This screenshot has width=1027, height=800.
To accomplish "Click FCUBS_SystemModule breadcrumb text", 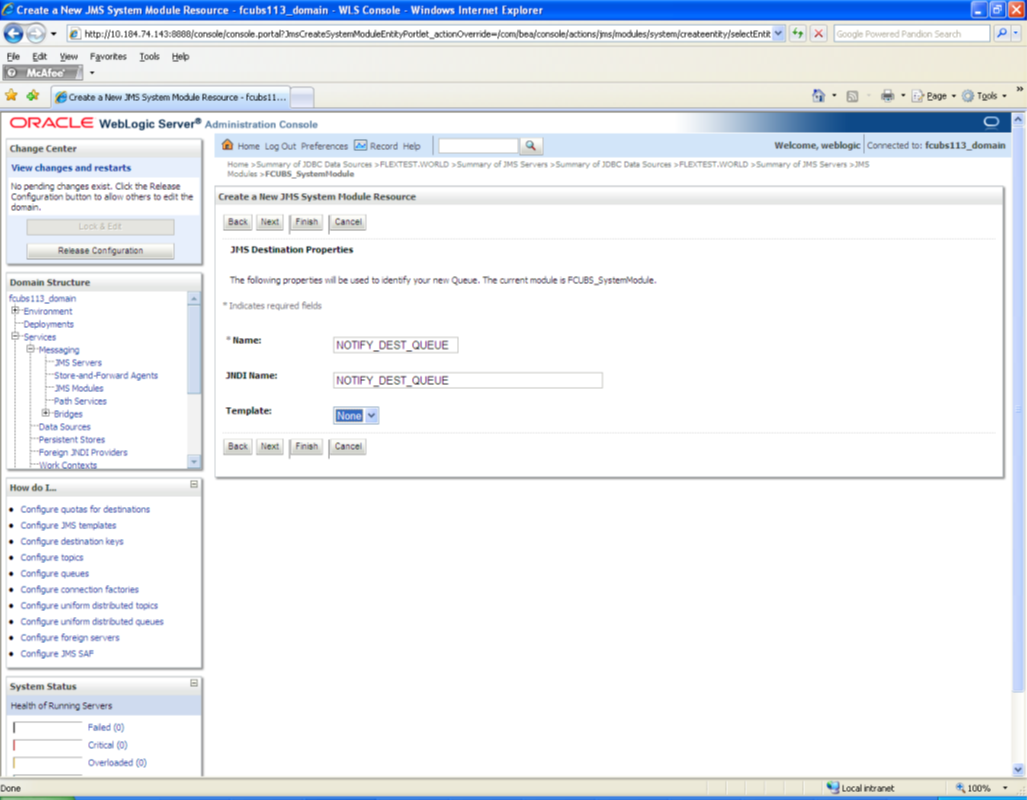I will coord(309,174).
